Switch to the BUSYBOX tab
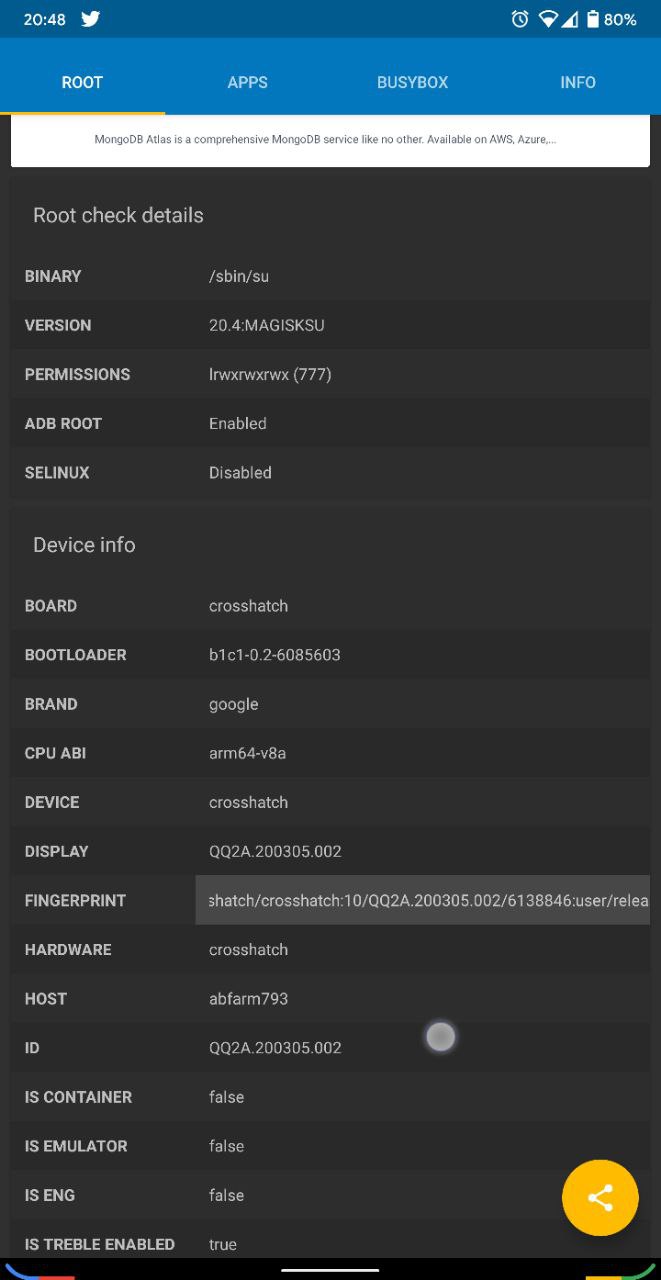This screenshot has width=661, height=1280. click(412, 82)
